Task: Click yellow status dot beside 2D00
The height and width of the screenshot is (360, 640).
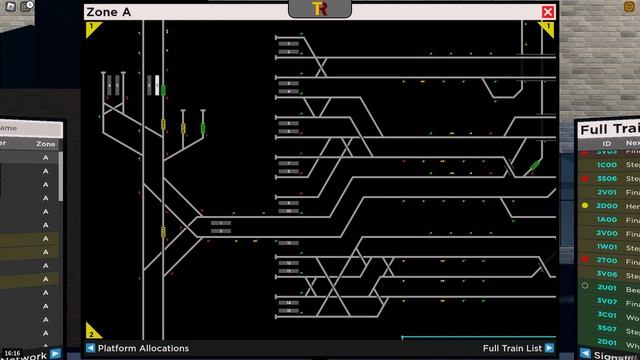Action: [x=585, y=205]
